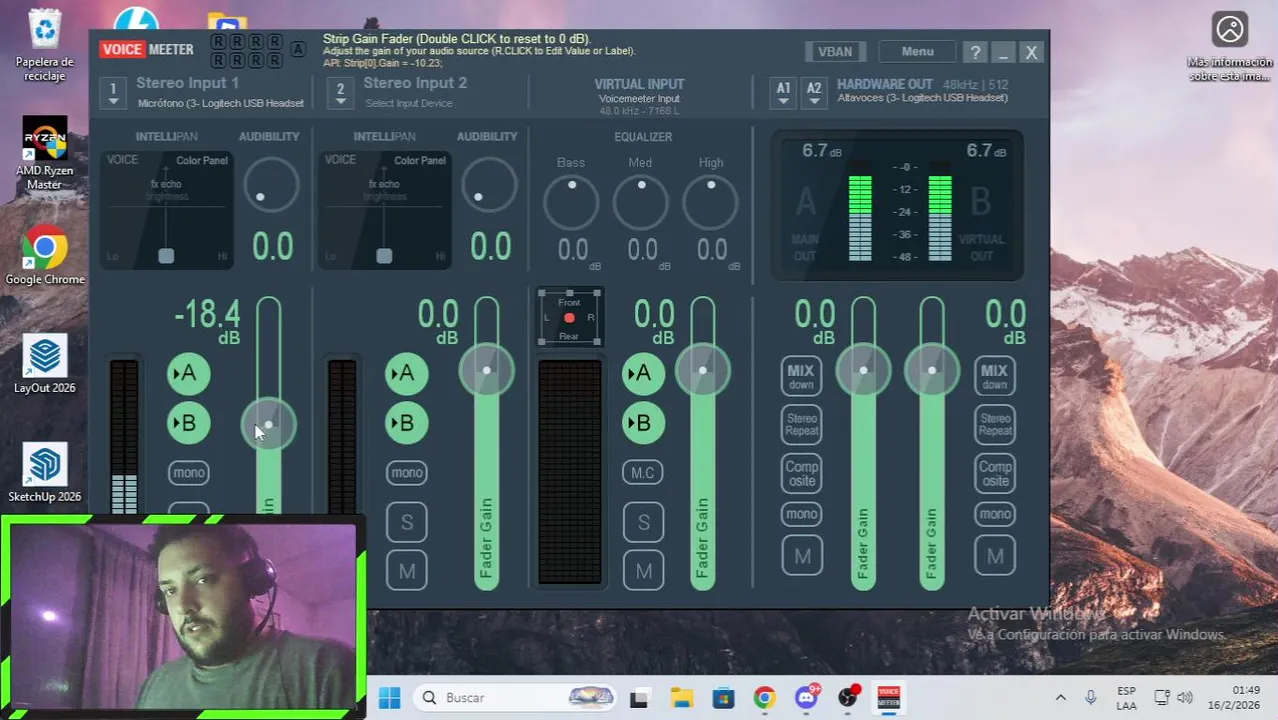
Task: Toggle Mix down on bus B
Action: (995, 376)
